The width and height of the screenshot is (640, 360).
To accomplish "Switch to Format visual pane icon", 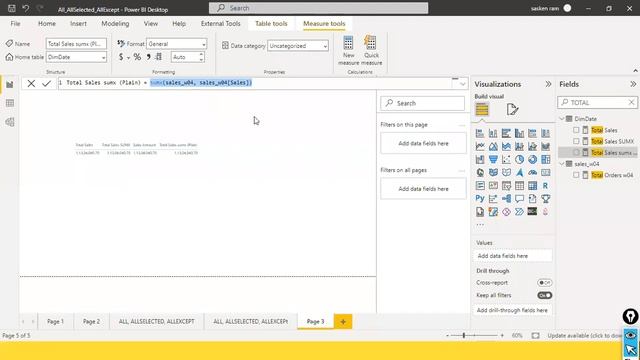I will [512, 109].
